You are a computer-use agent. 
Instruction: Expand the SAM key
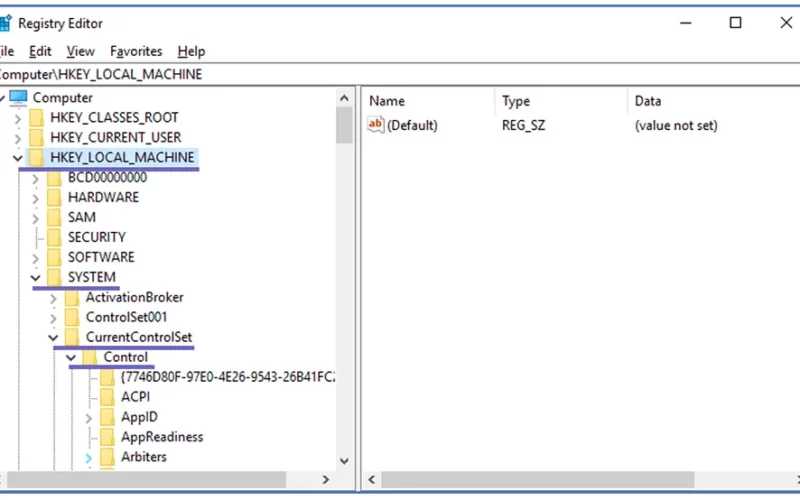coord(36,218)
